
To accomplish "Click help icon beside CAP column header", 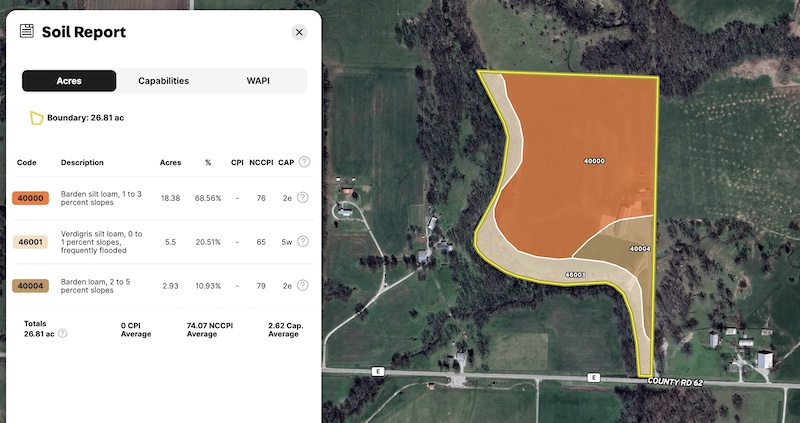I will [x=304, y=162].
